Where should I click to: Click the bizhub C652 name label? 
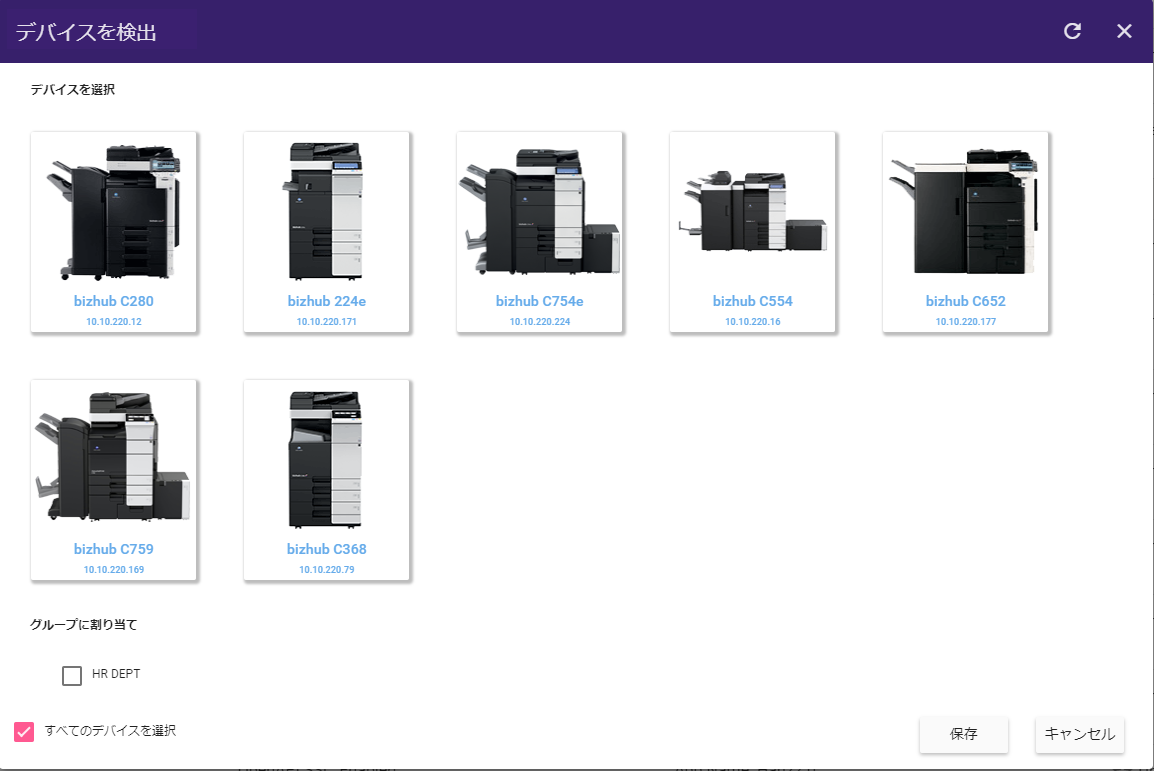[966, 301]
